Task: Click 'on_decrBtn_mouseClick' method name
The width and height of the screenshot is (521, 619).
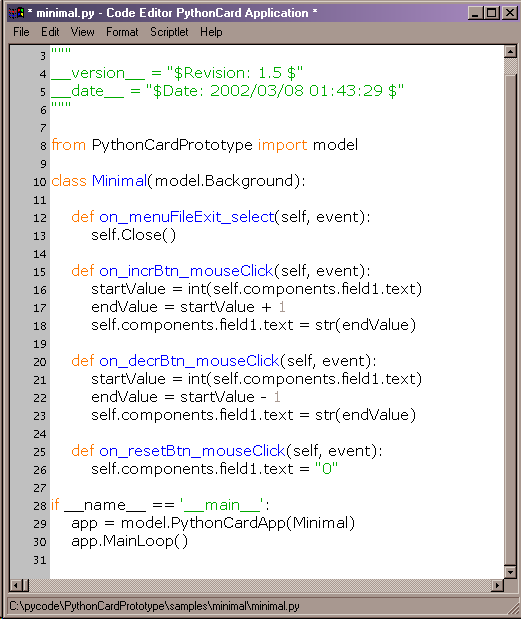Action: click(x=189, y=361)
